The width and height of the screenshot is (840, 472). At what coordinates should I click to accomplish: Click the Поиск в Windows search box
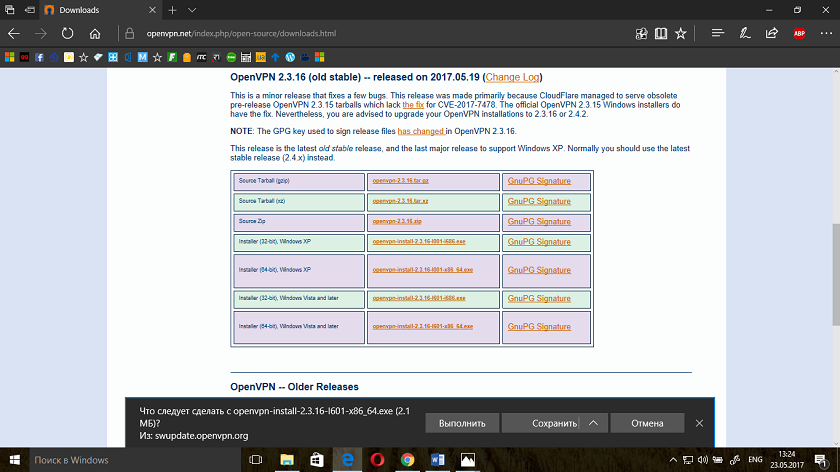[135, 460]
